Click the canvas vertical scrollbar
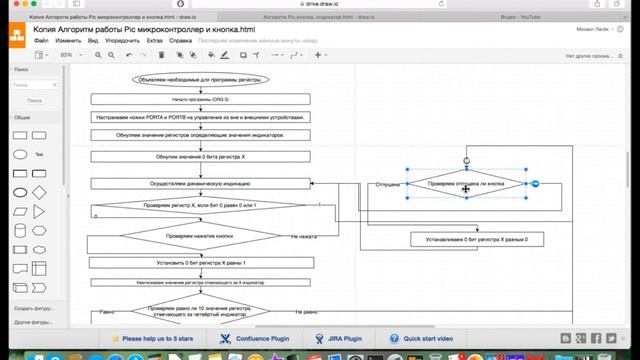Image resolution: width=640 pixels, height=360 pixels. [x=627, y=170]
